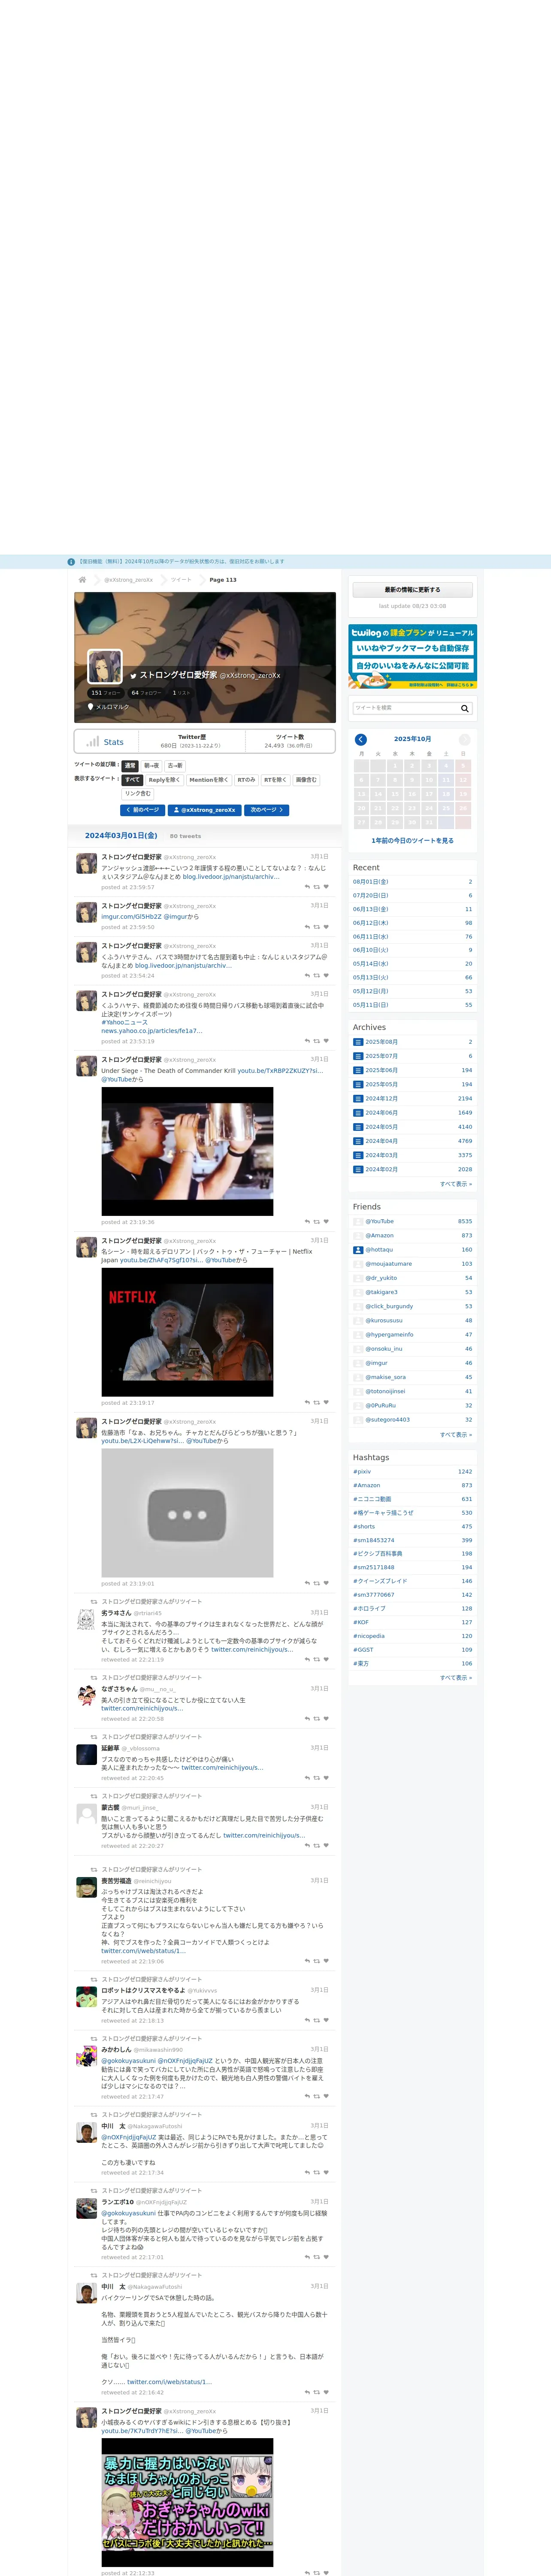This screenshot has height=2576, width=551.
Task: Go to 前のページ
Action: click(x=142, y=810)
